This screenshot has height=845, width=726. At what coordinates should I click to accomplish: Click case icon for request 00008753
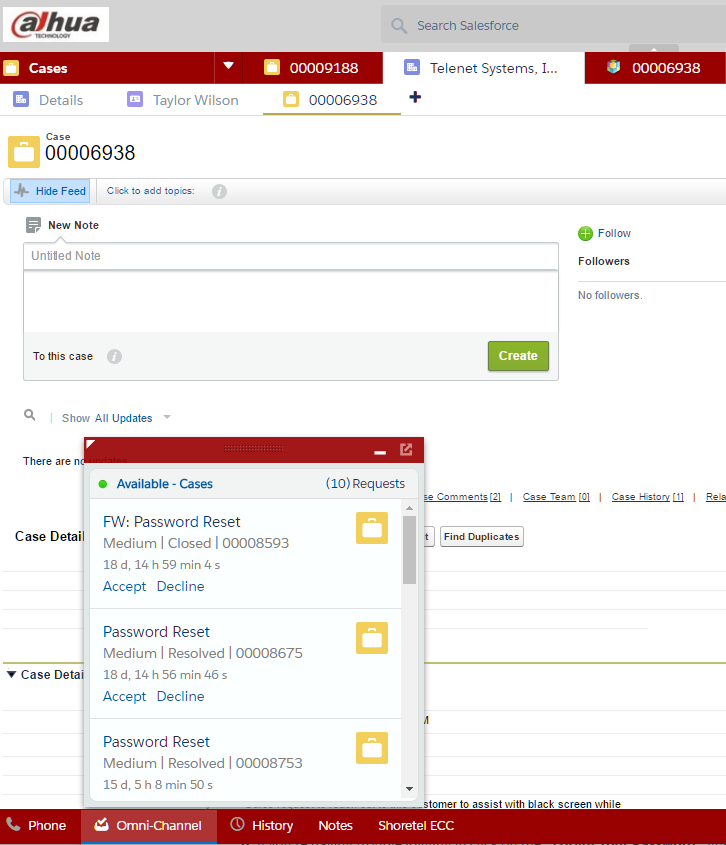pos(372,748)
